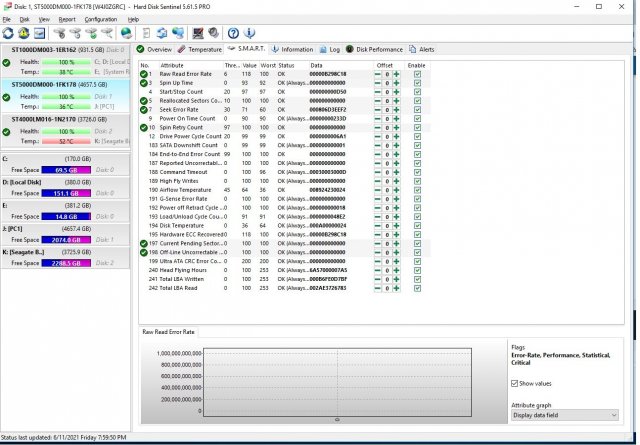Viewport: 640px width, 445px height.
Task: Open the Report menu
Action: [x=67, y=19]
